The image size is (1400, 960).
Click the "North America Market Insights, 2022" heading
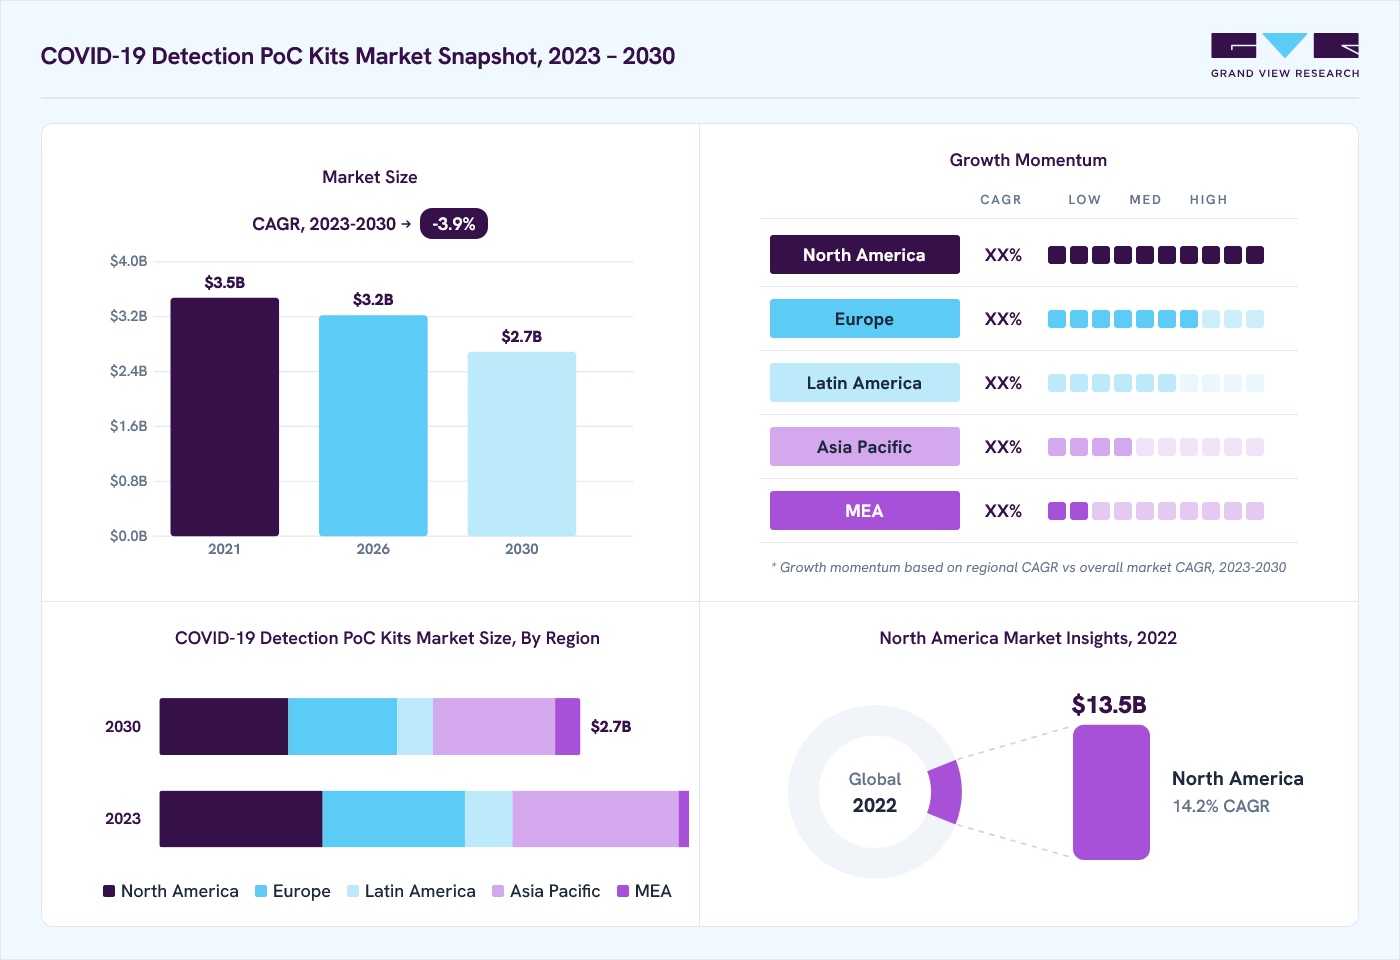[x=1028, y=638]
